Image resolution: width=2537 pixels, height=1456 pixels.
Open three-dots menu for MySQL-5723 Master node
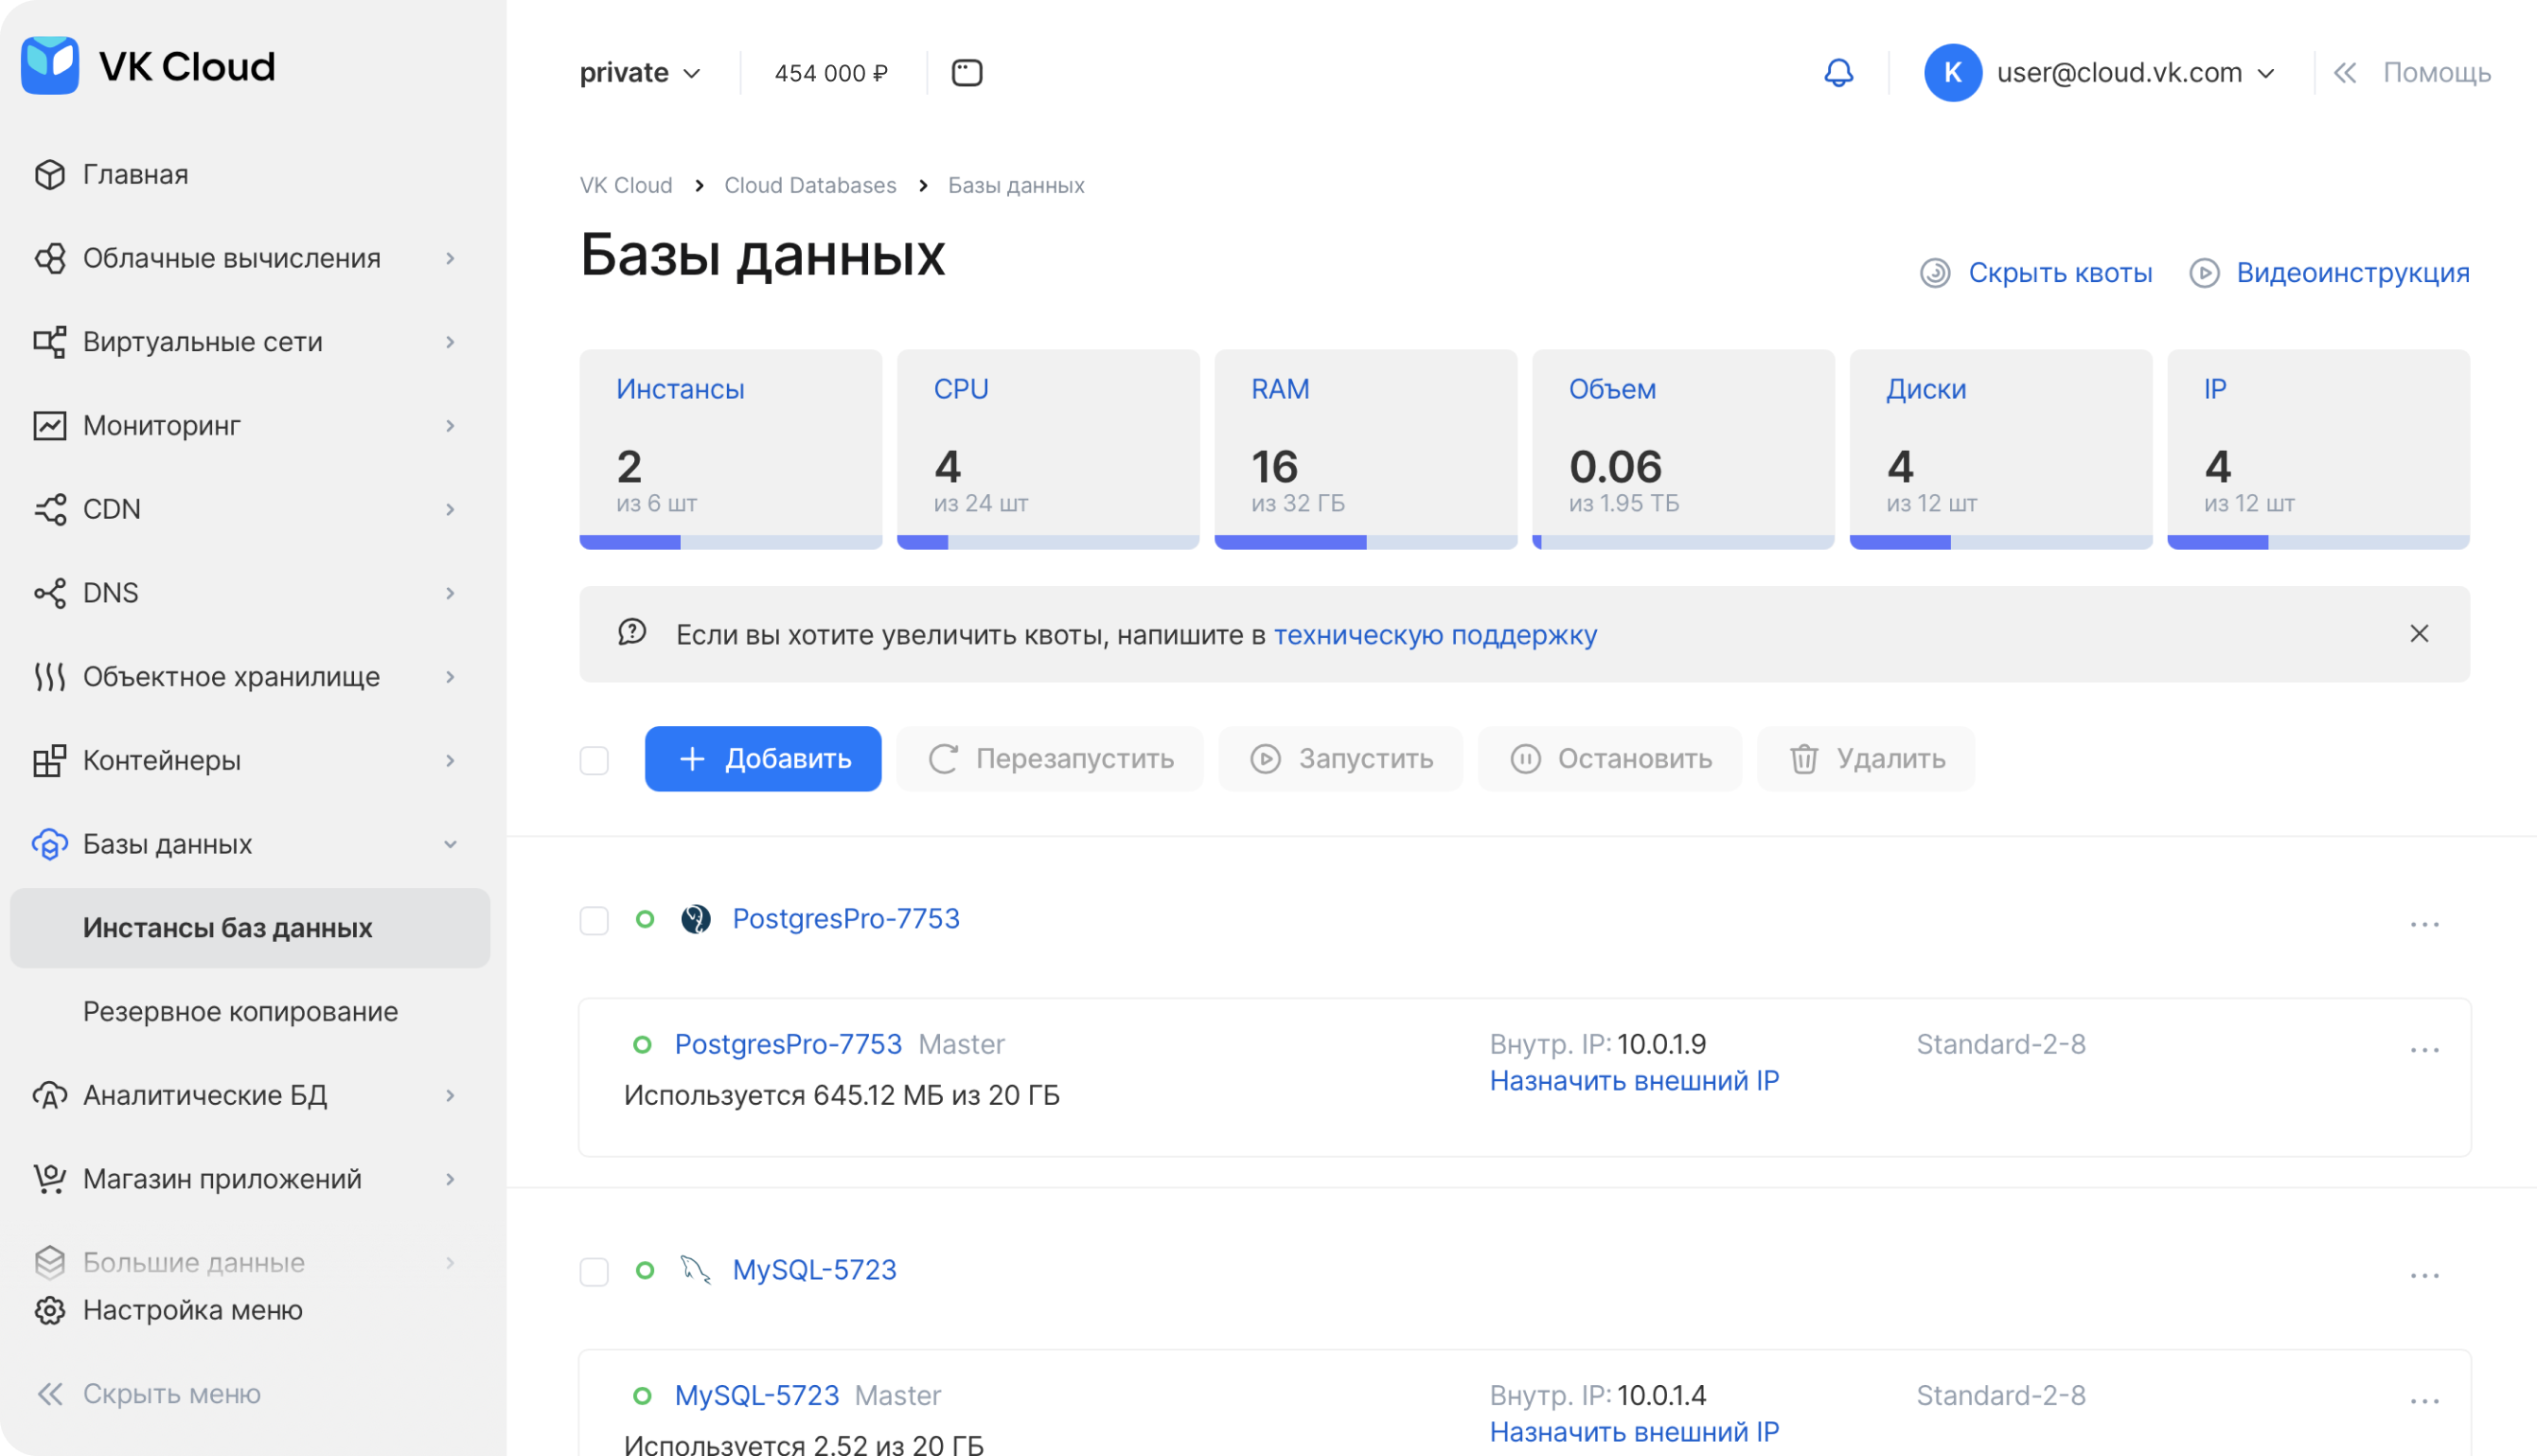(2424, 1401)
